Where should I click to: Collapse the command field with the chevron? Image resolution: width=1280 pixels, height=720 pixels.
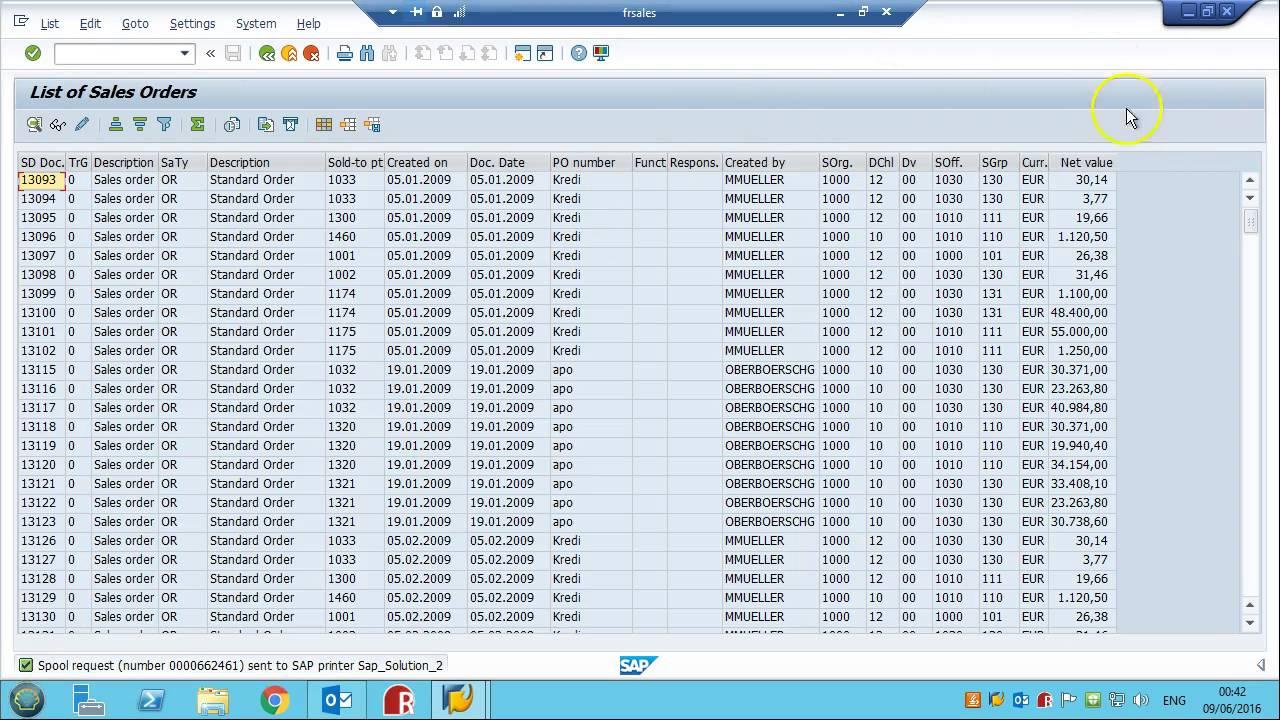coord(210,53)
